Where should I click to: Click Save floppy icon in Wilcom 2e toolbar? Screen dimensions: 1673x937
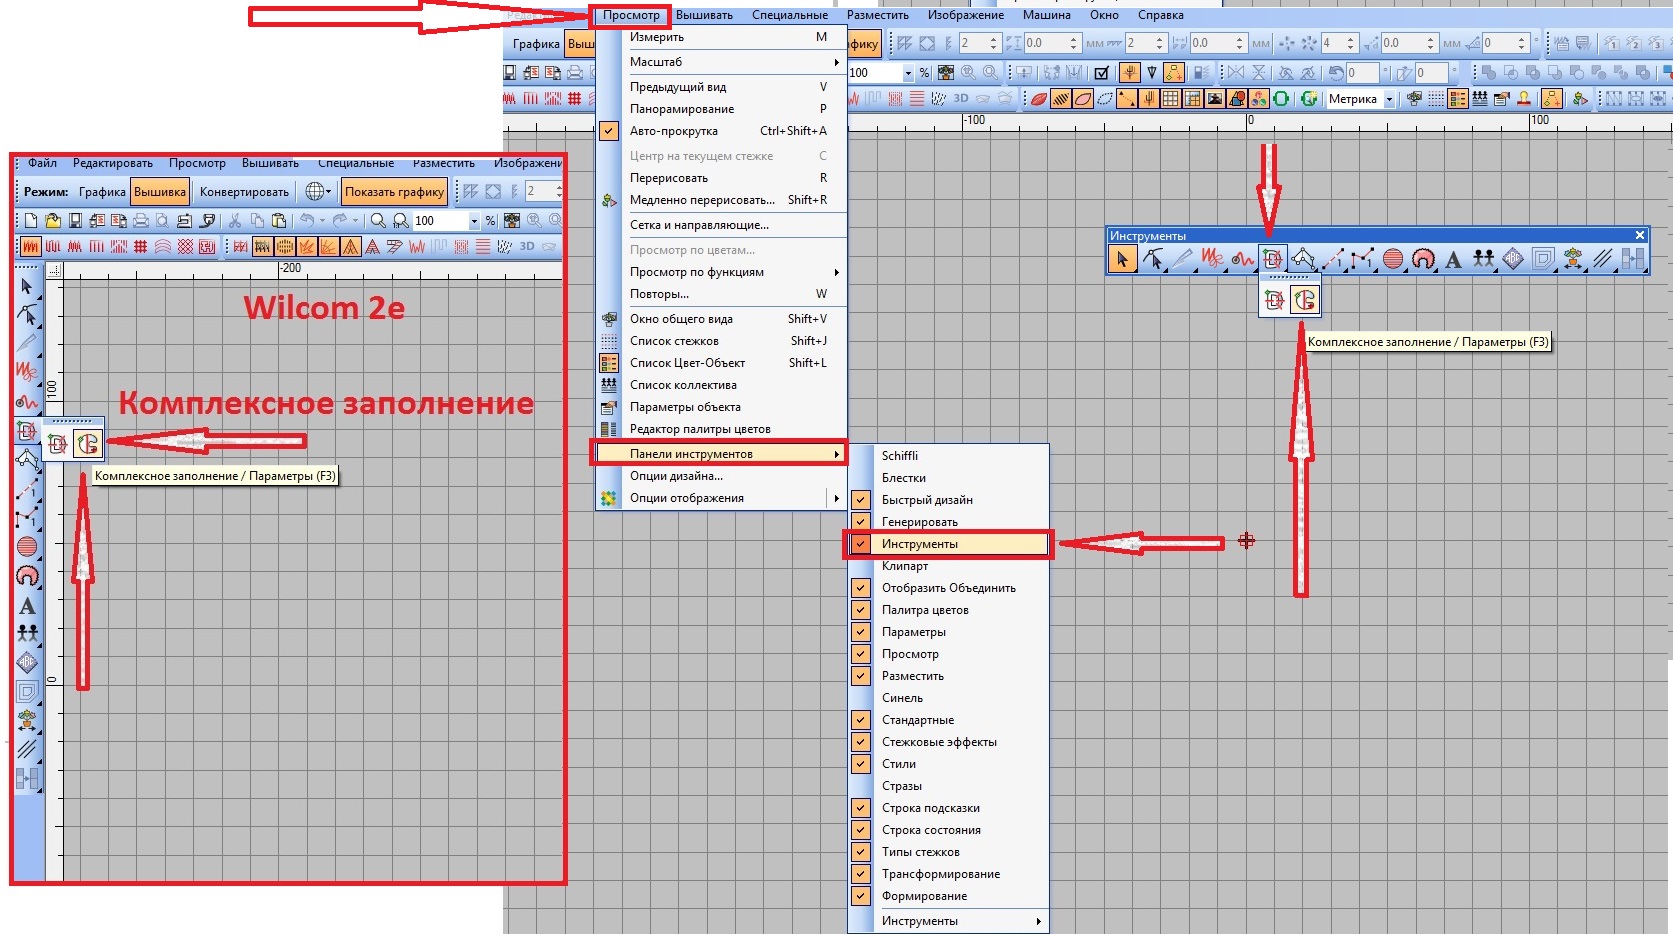(75, 220)
